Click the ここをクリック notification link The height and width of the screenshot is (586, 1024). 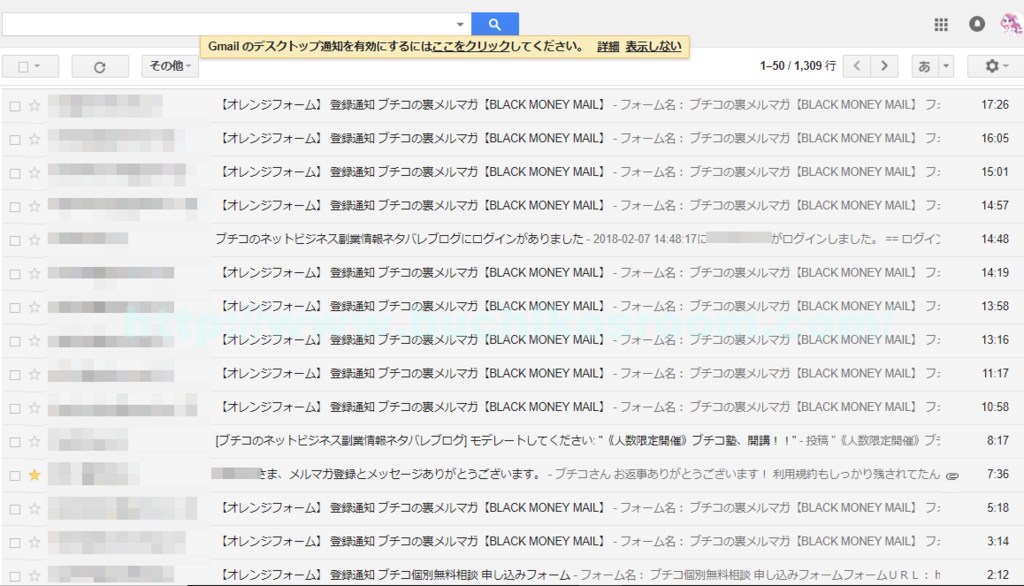click(471, 46)
